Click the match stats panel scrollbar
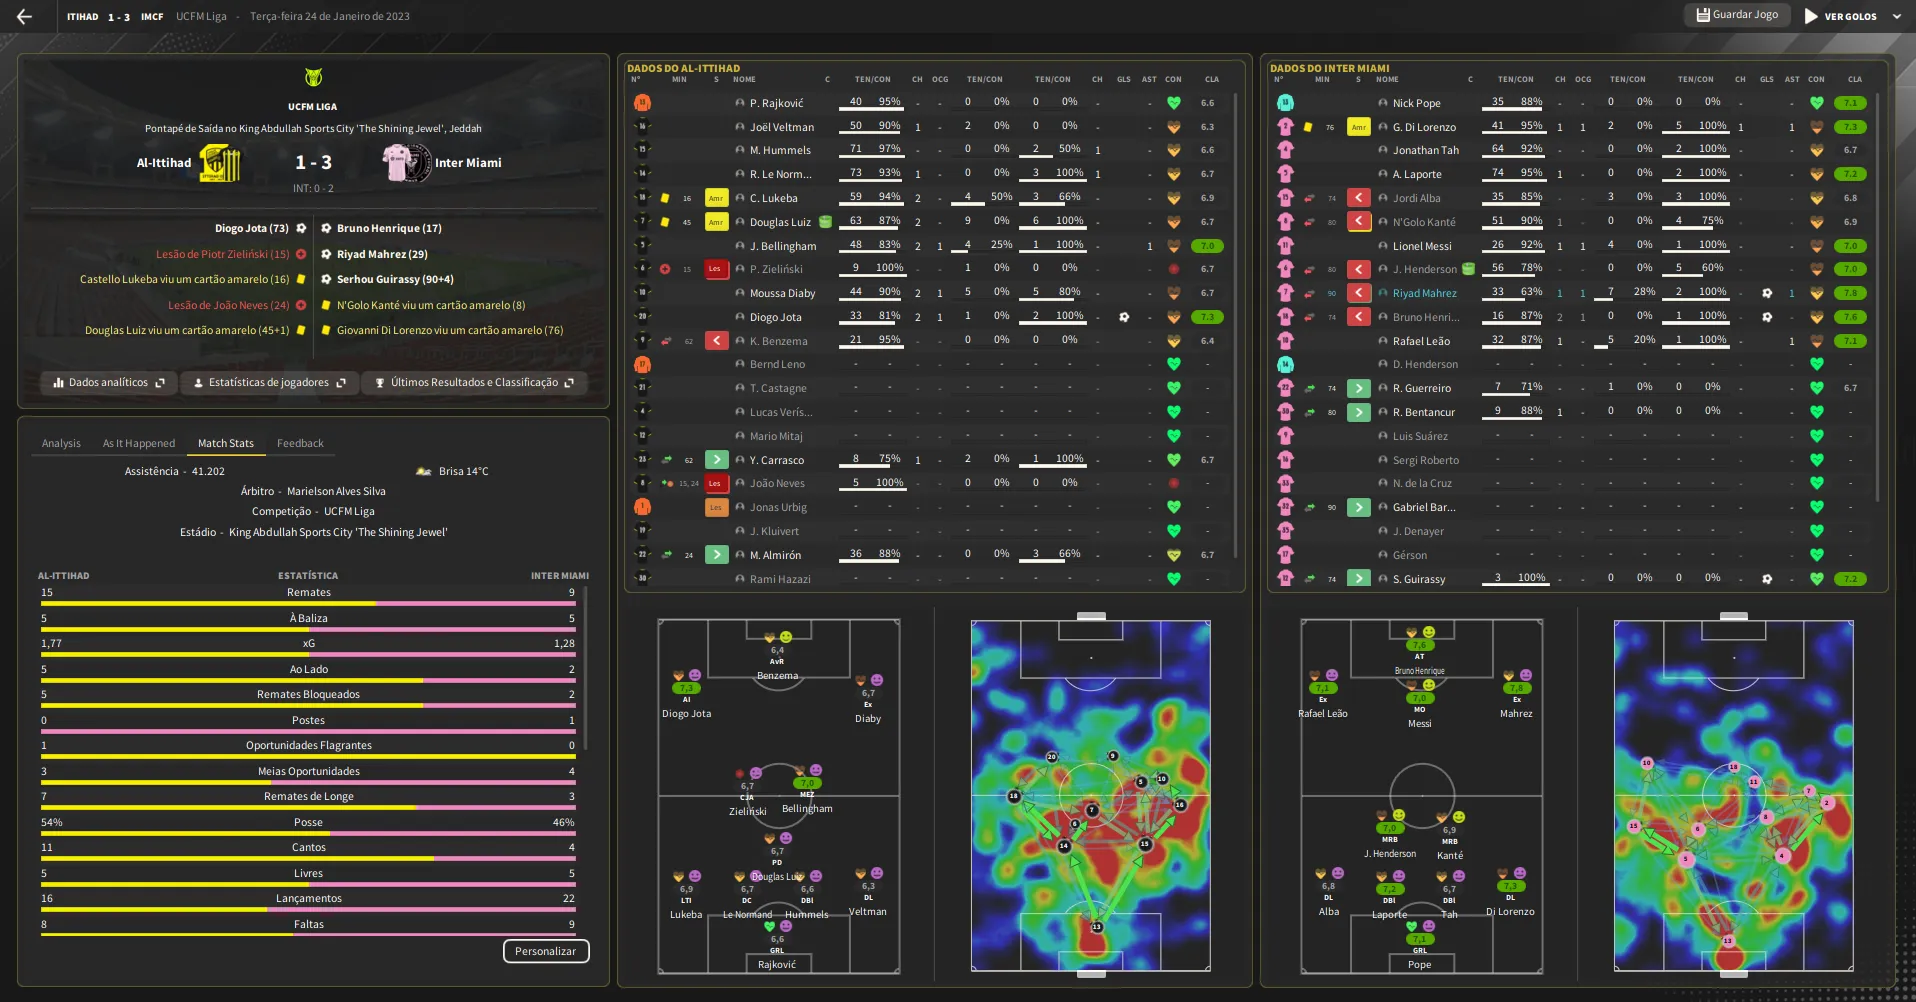 [x=585, y=668]
